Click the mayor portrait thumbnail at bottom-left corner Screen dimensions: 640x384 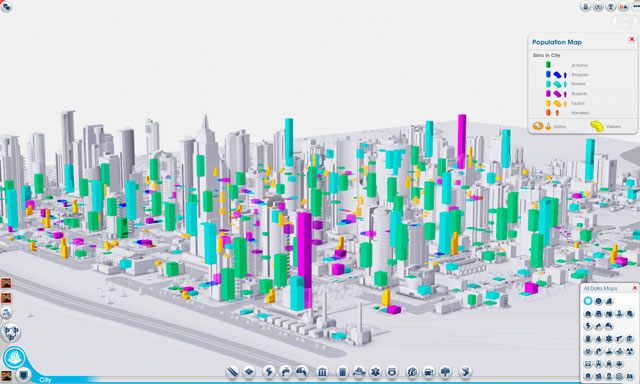click(x=6, y=376)
